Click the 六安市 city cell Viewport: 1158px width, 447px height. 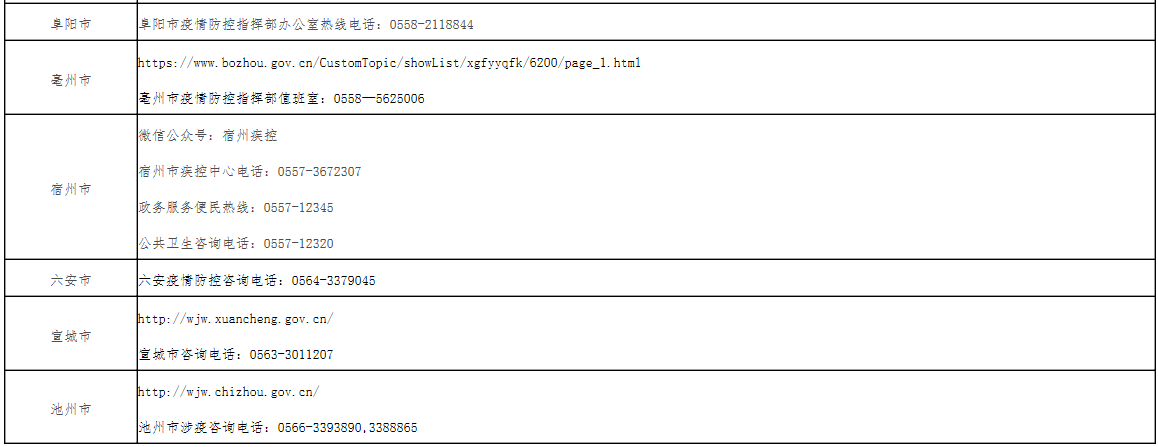coord(71,280)
